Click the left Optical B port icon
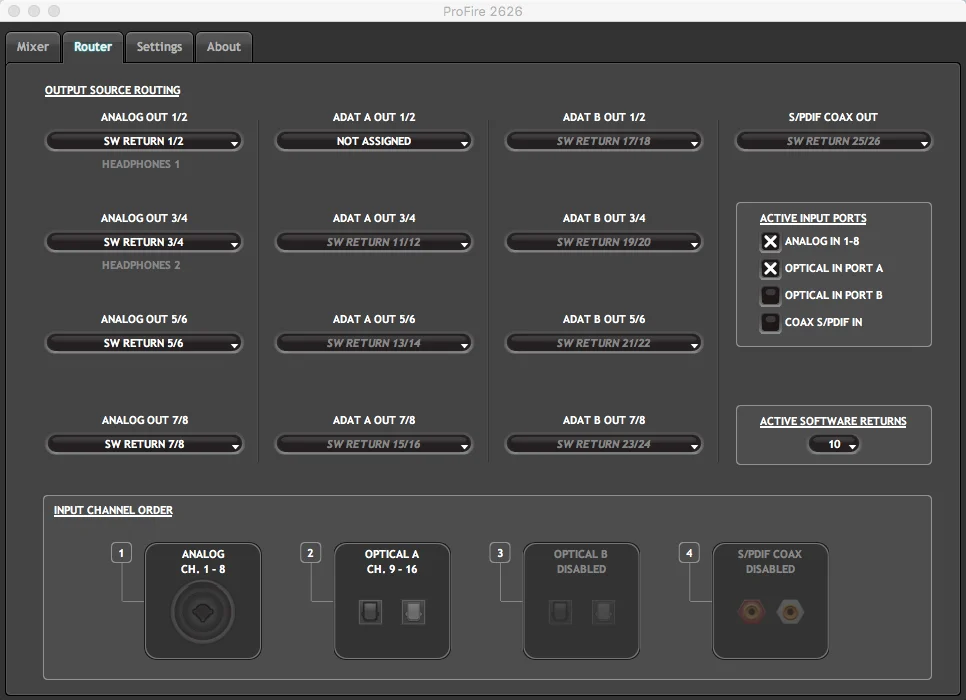This screenshot has height=700, width=966. [560, 612]
